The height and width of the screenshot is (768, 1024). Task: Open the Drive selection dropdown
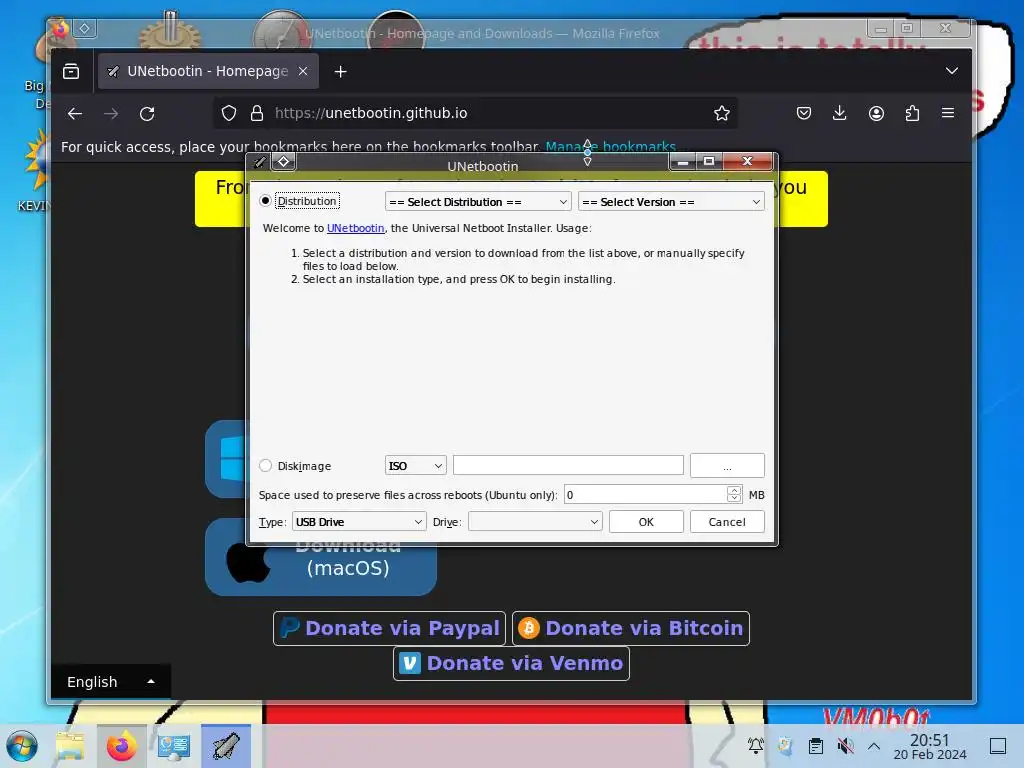tap(535, 522)
